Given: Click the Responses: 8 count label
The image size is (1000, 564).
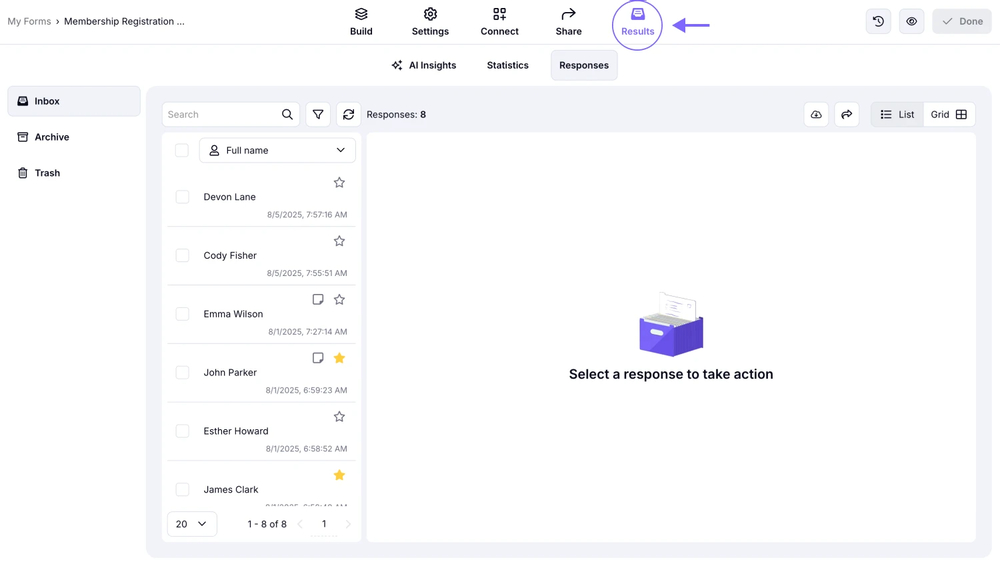Looking at the screenshot, I should pos(396,114).
